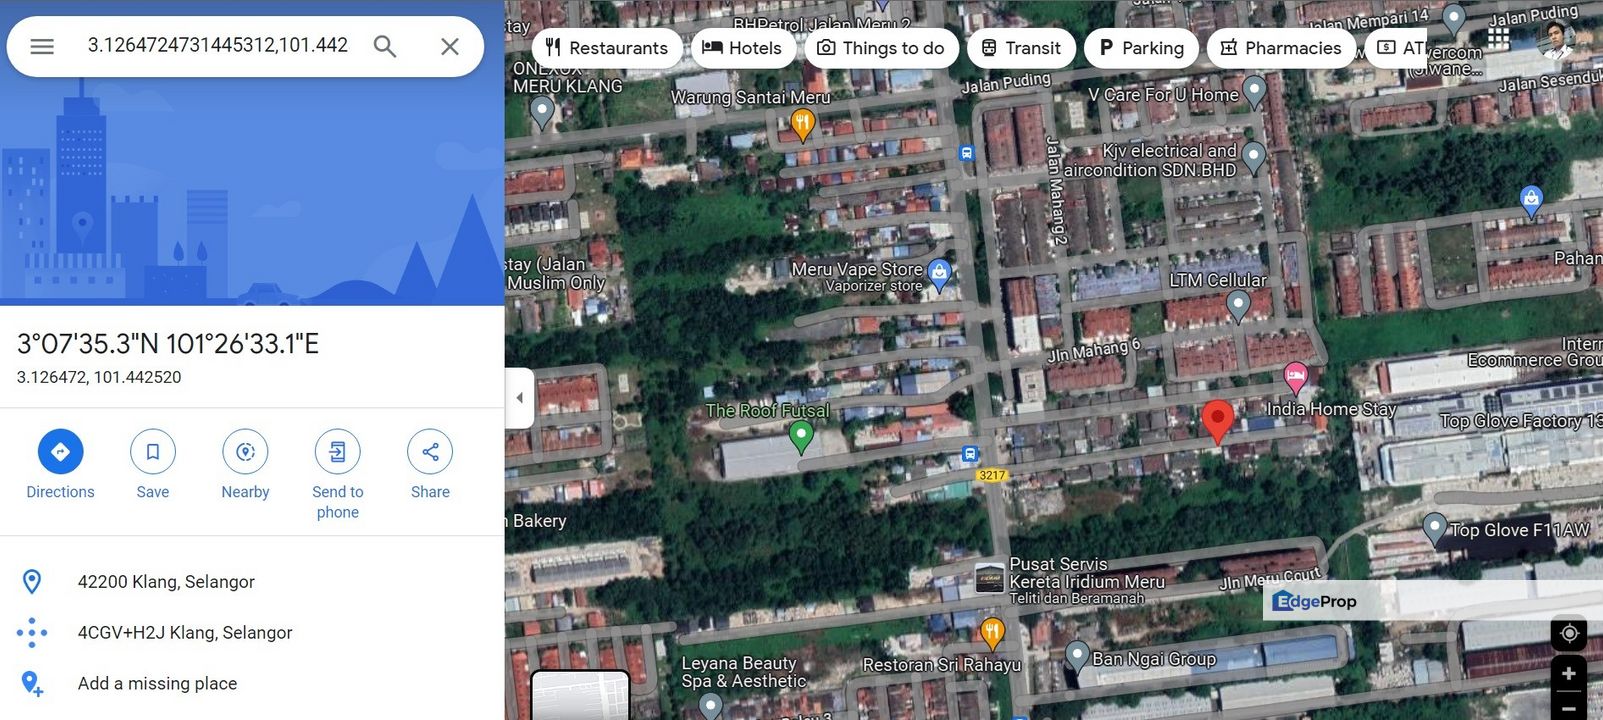Open ONEXOX Meru Klang marker
Viewport: 1603px width, 720px height.
pyautogui.click(x=542, y=112)
